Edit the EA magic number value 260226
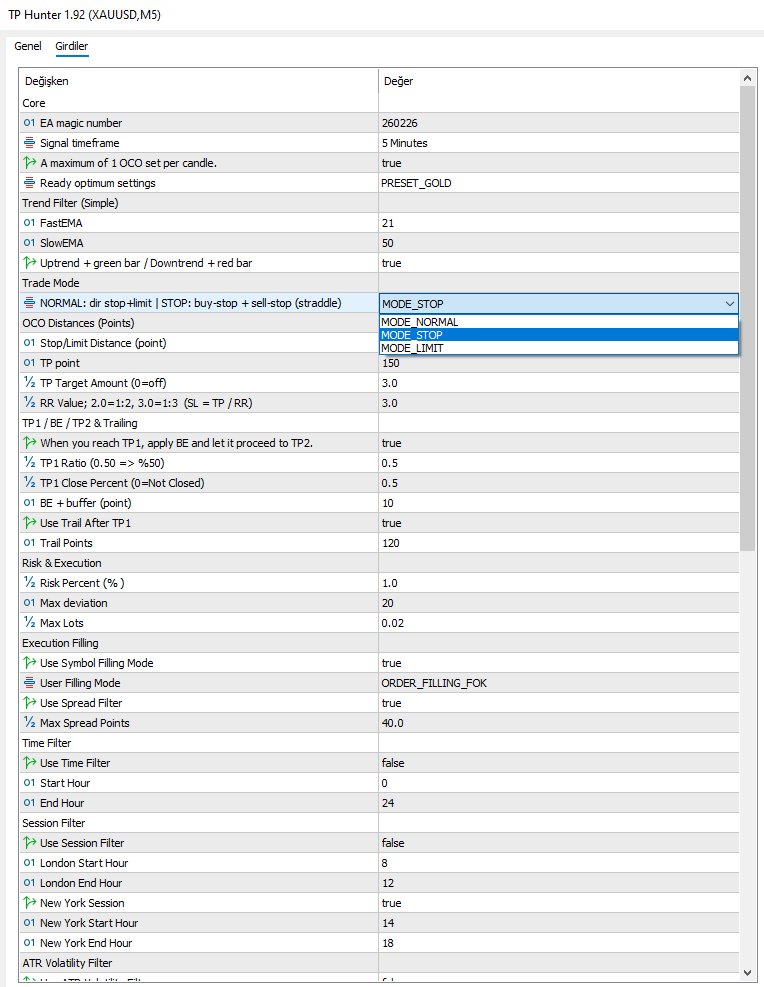Image resolution: width=764 pixels, height=987 pixels. point(559,123)
